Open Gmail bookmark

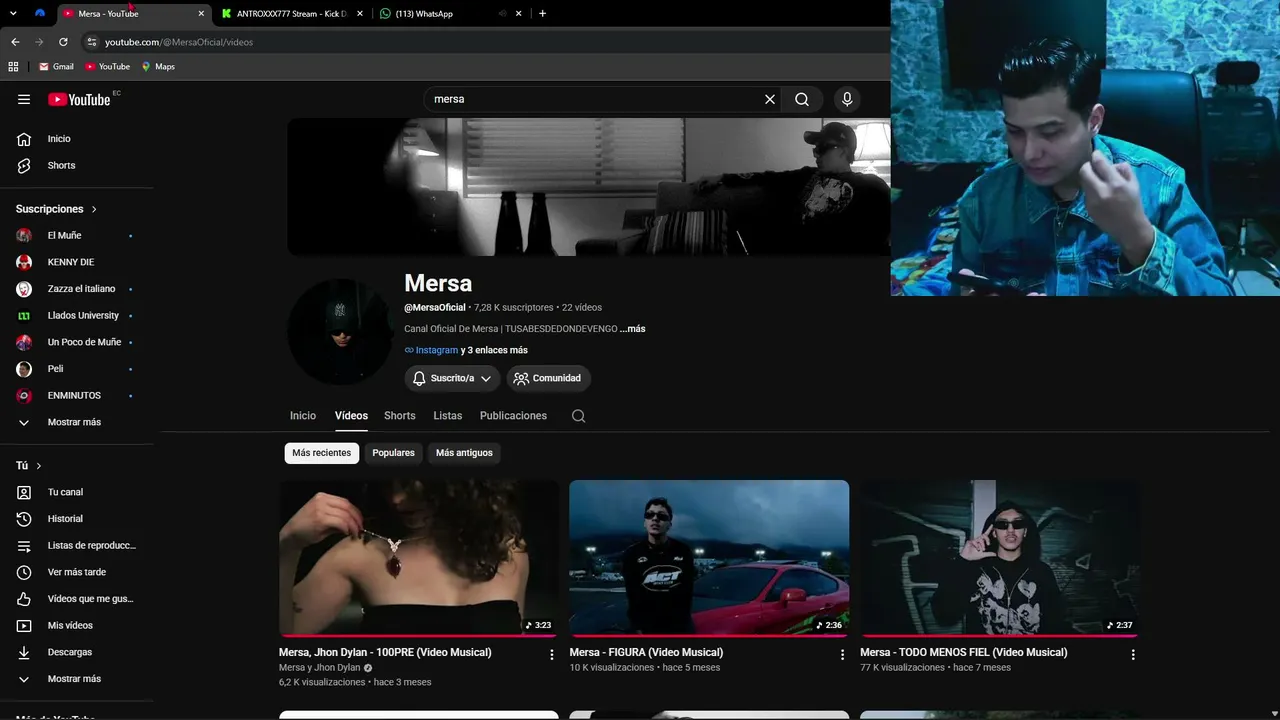[x=56, y=66]
